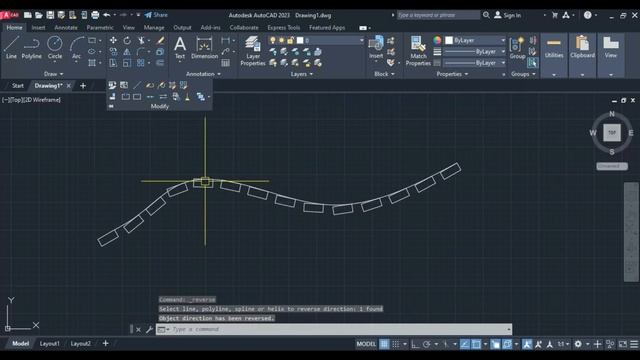Image resolution: width=640 pixels, height=360 pixels.
Task: Expand the Draw panel
Action: [x=53, y=74]
